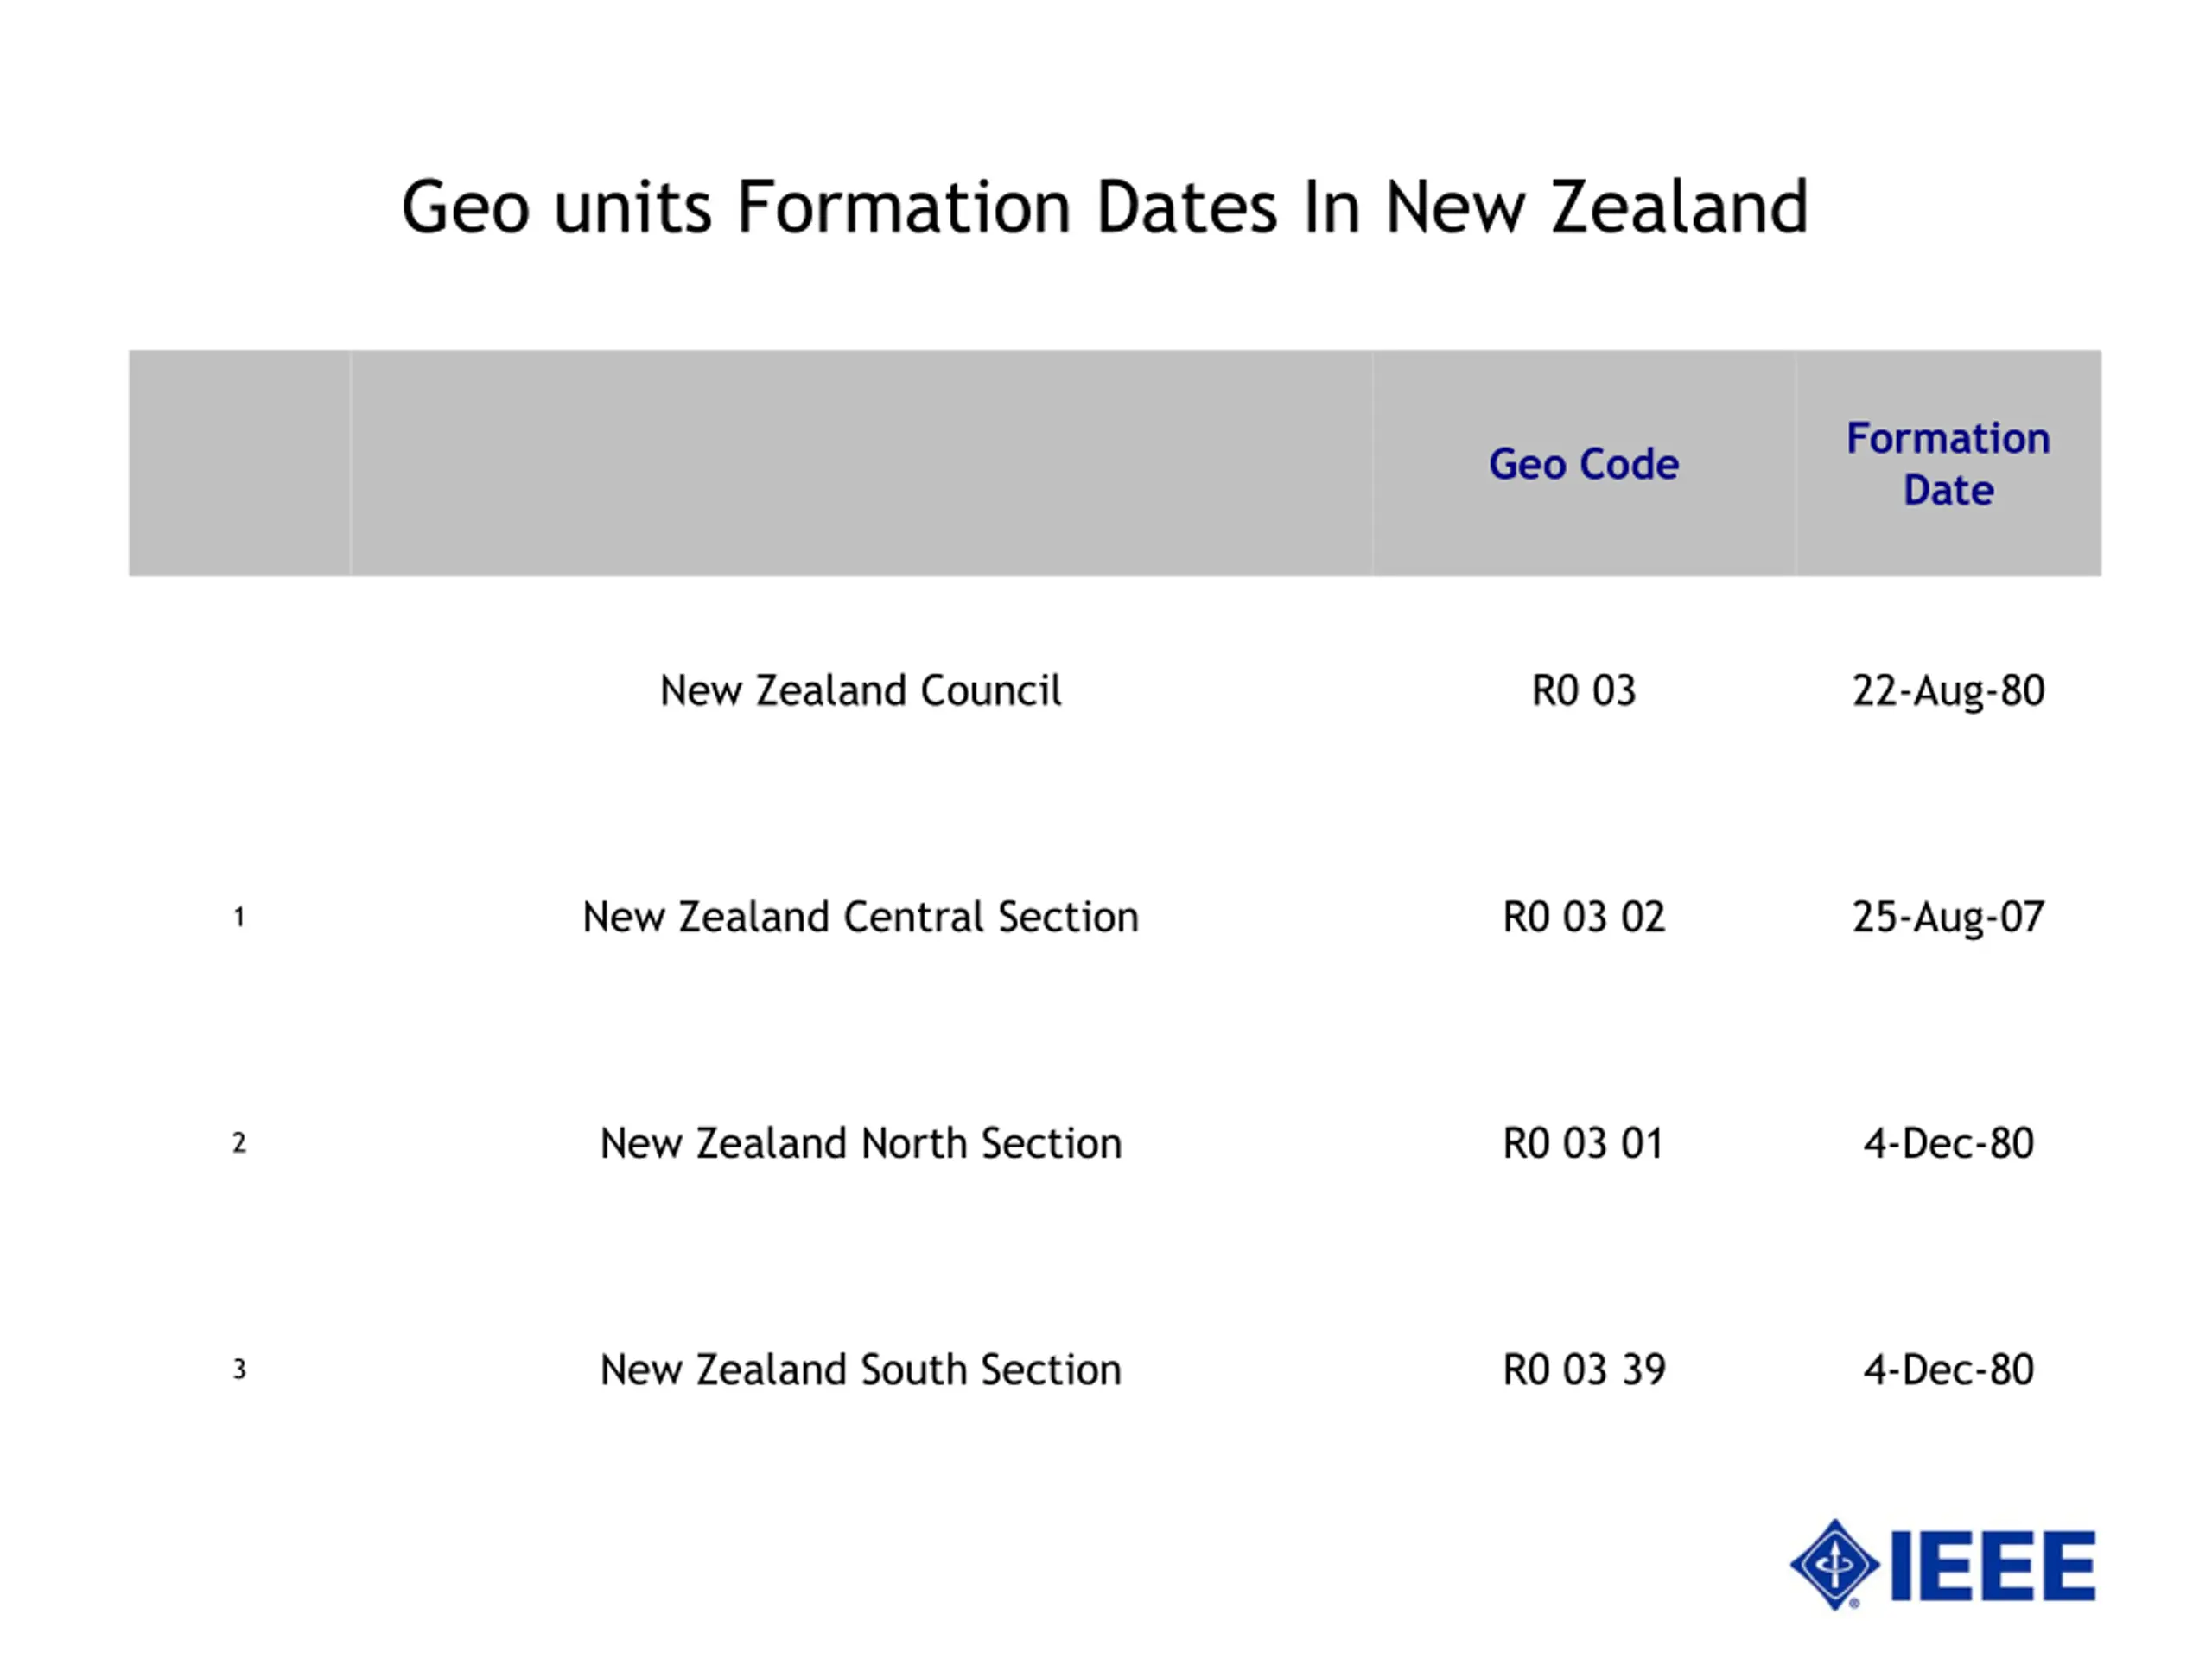The width and height of the screenshot is (2212, 1659).
Task: Select the slide title text
Action: pos(1105,207)
